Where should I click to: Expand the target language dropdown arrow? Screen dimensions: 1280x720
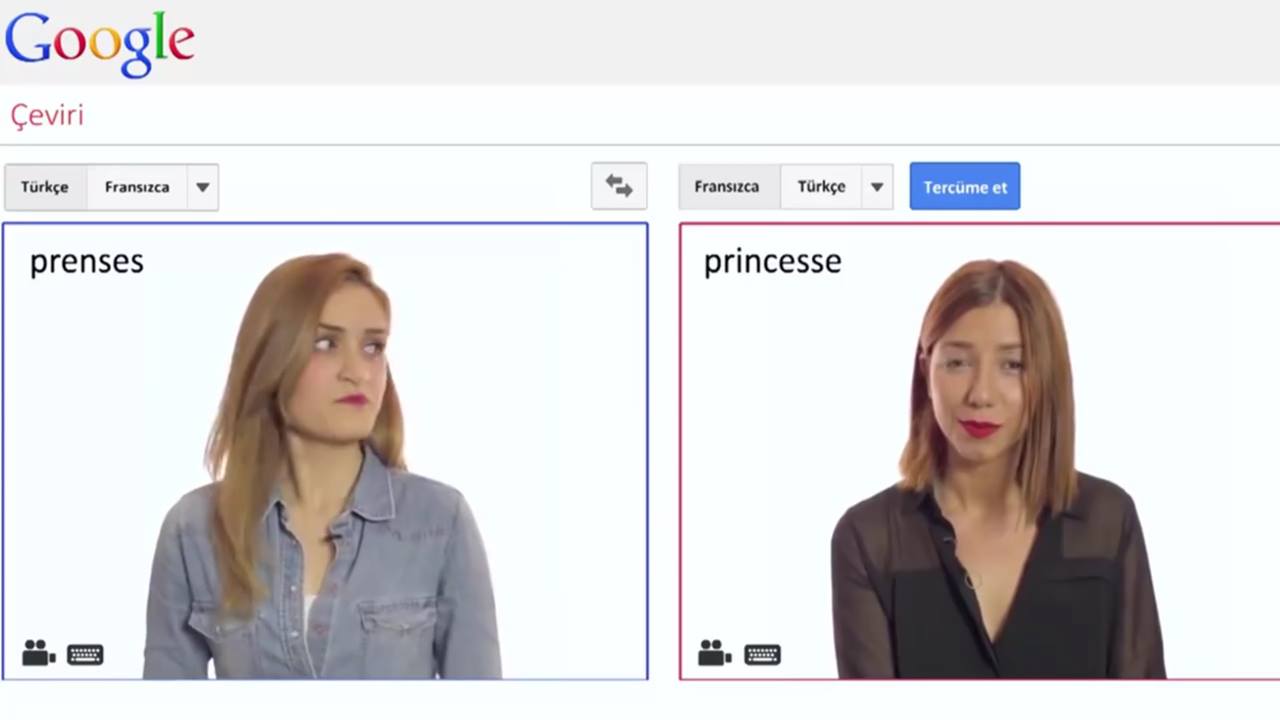[x=876, y=187]
